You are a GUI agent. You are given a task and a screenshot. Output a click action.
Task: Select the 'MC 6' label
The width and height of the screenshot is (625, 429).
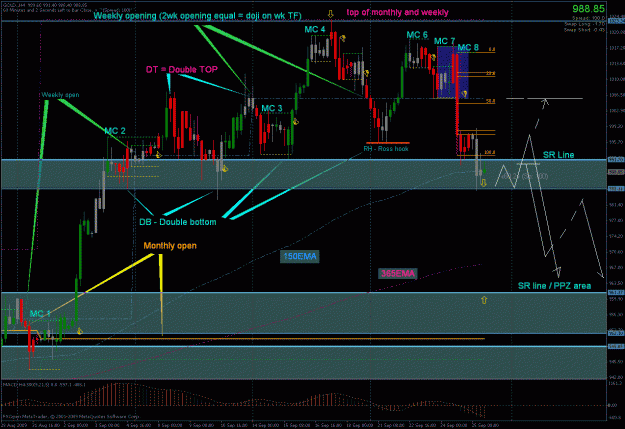[417, 35]
